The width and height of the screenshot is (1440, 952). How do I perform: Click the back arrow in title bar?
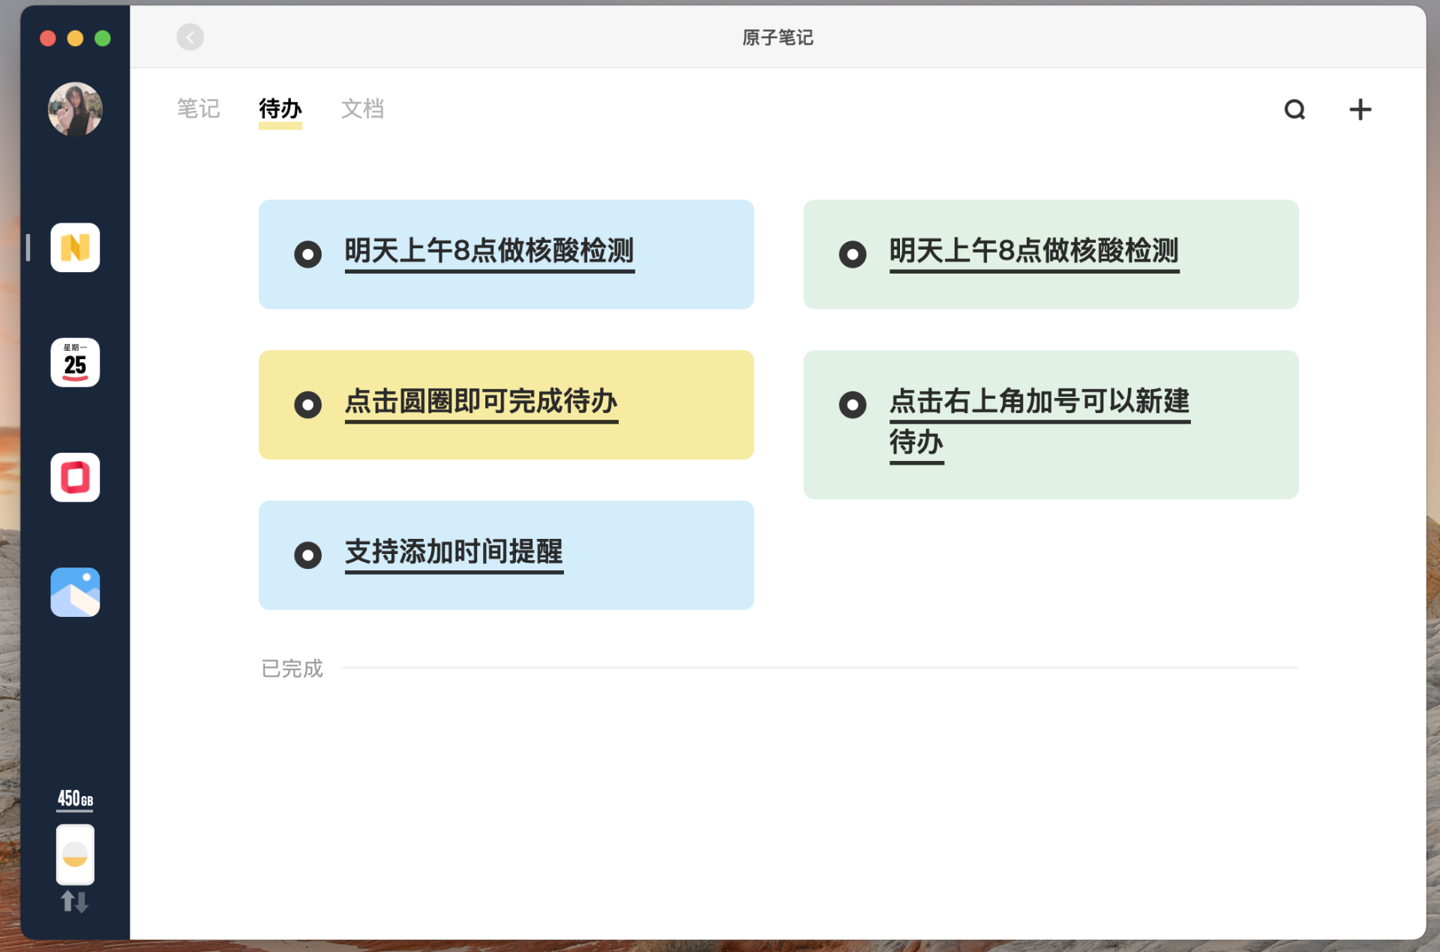point(190,37)
